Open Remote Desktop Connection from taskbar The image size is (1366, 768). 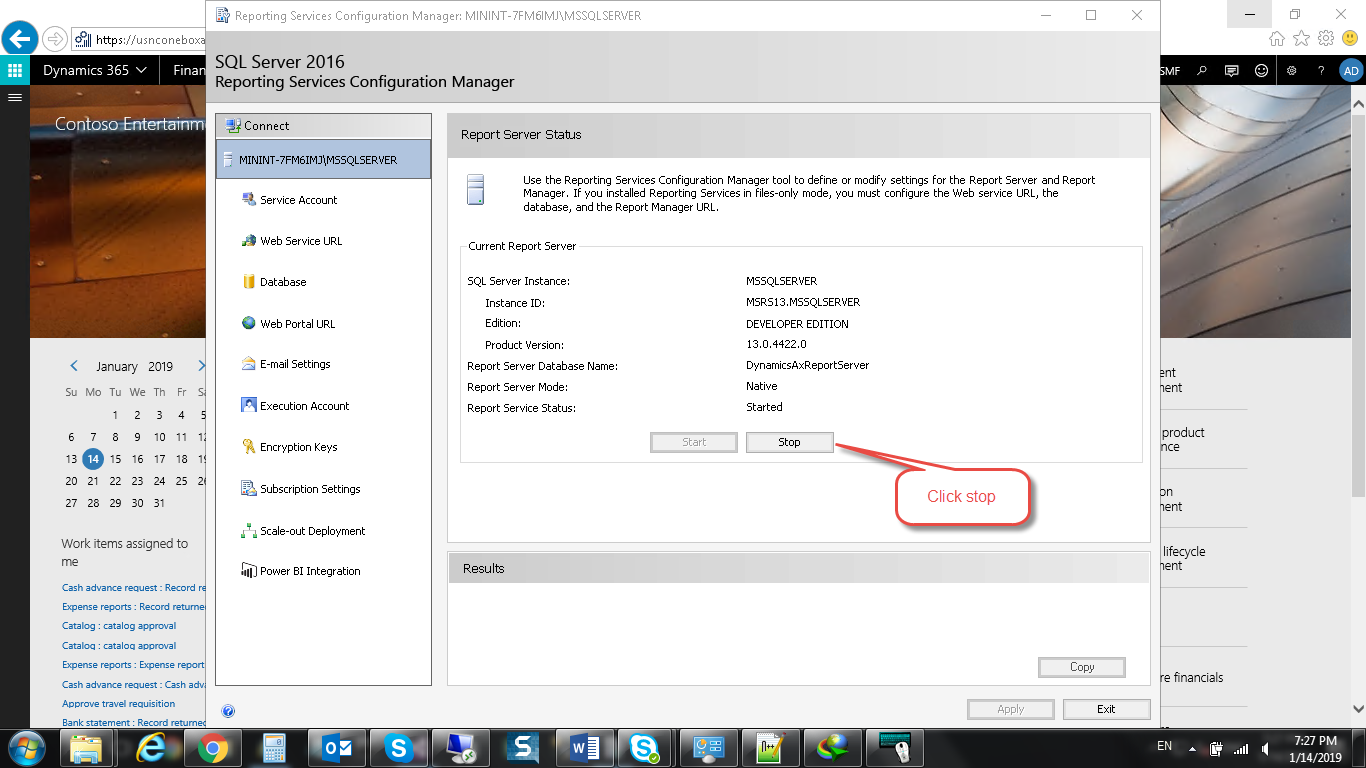click(459, 748)
